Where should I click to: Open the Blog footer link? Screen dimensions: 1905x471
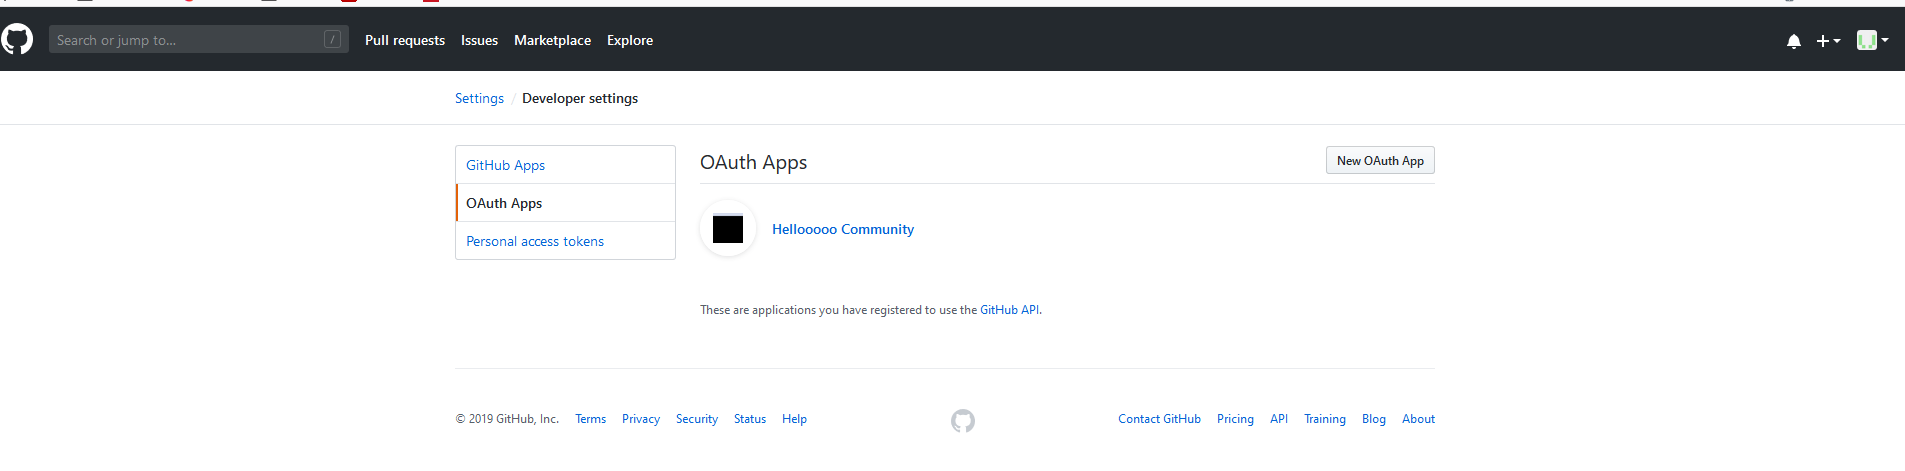pos(1374,419)
